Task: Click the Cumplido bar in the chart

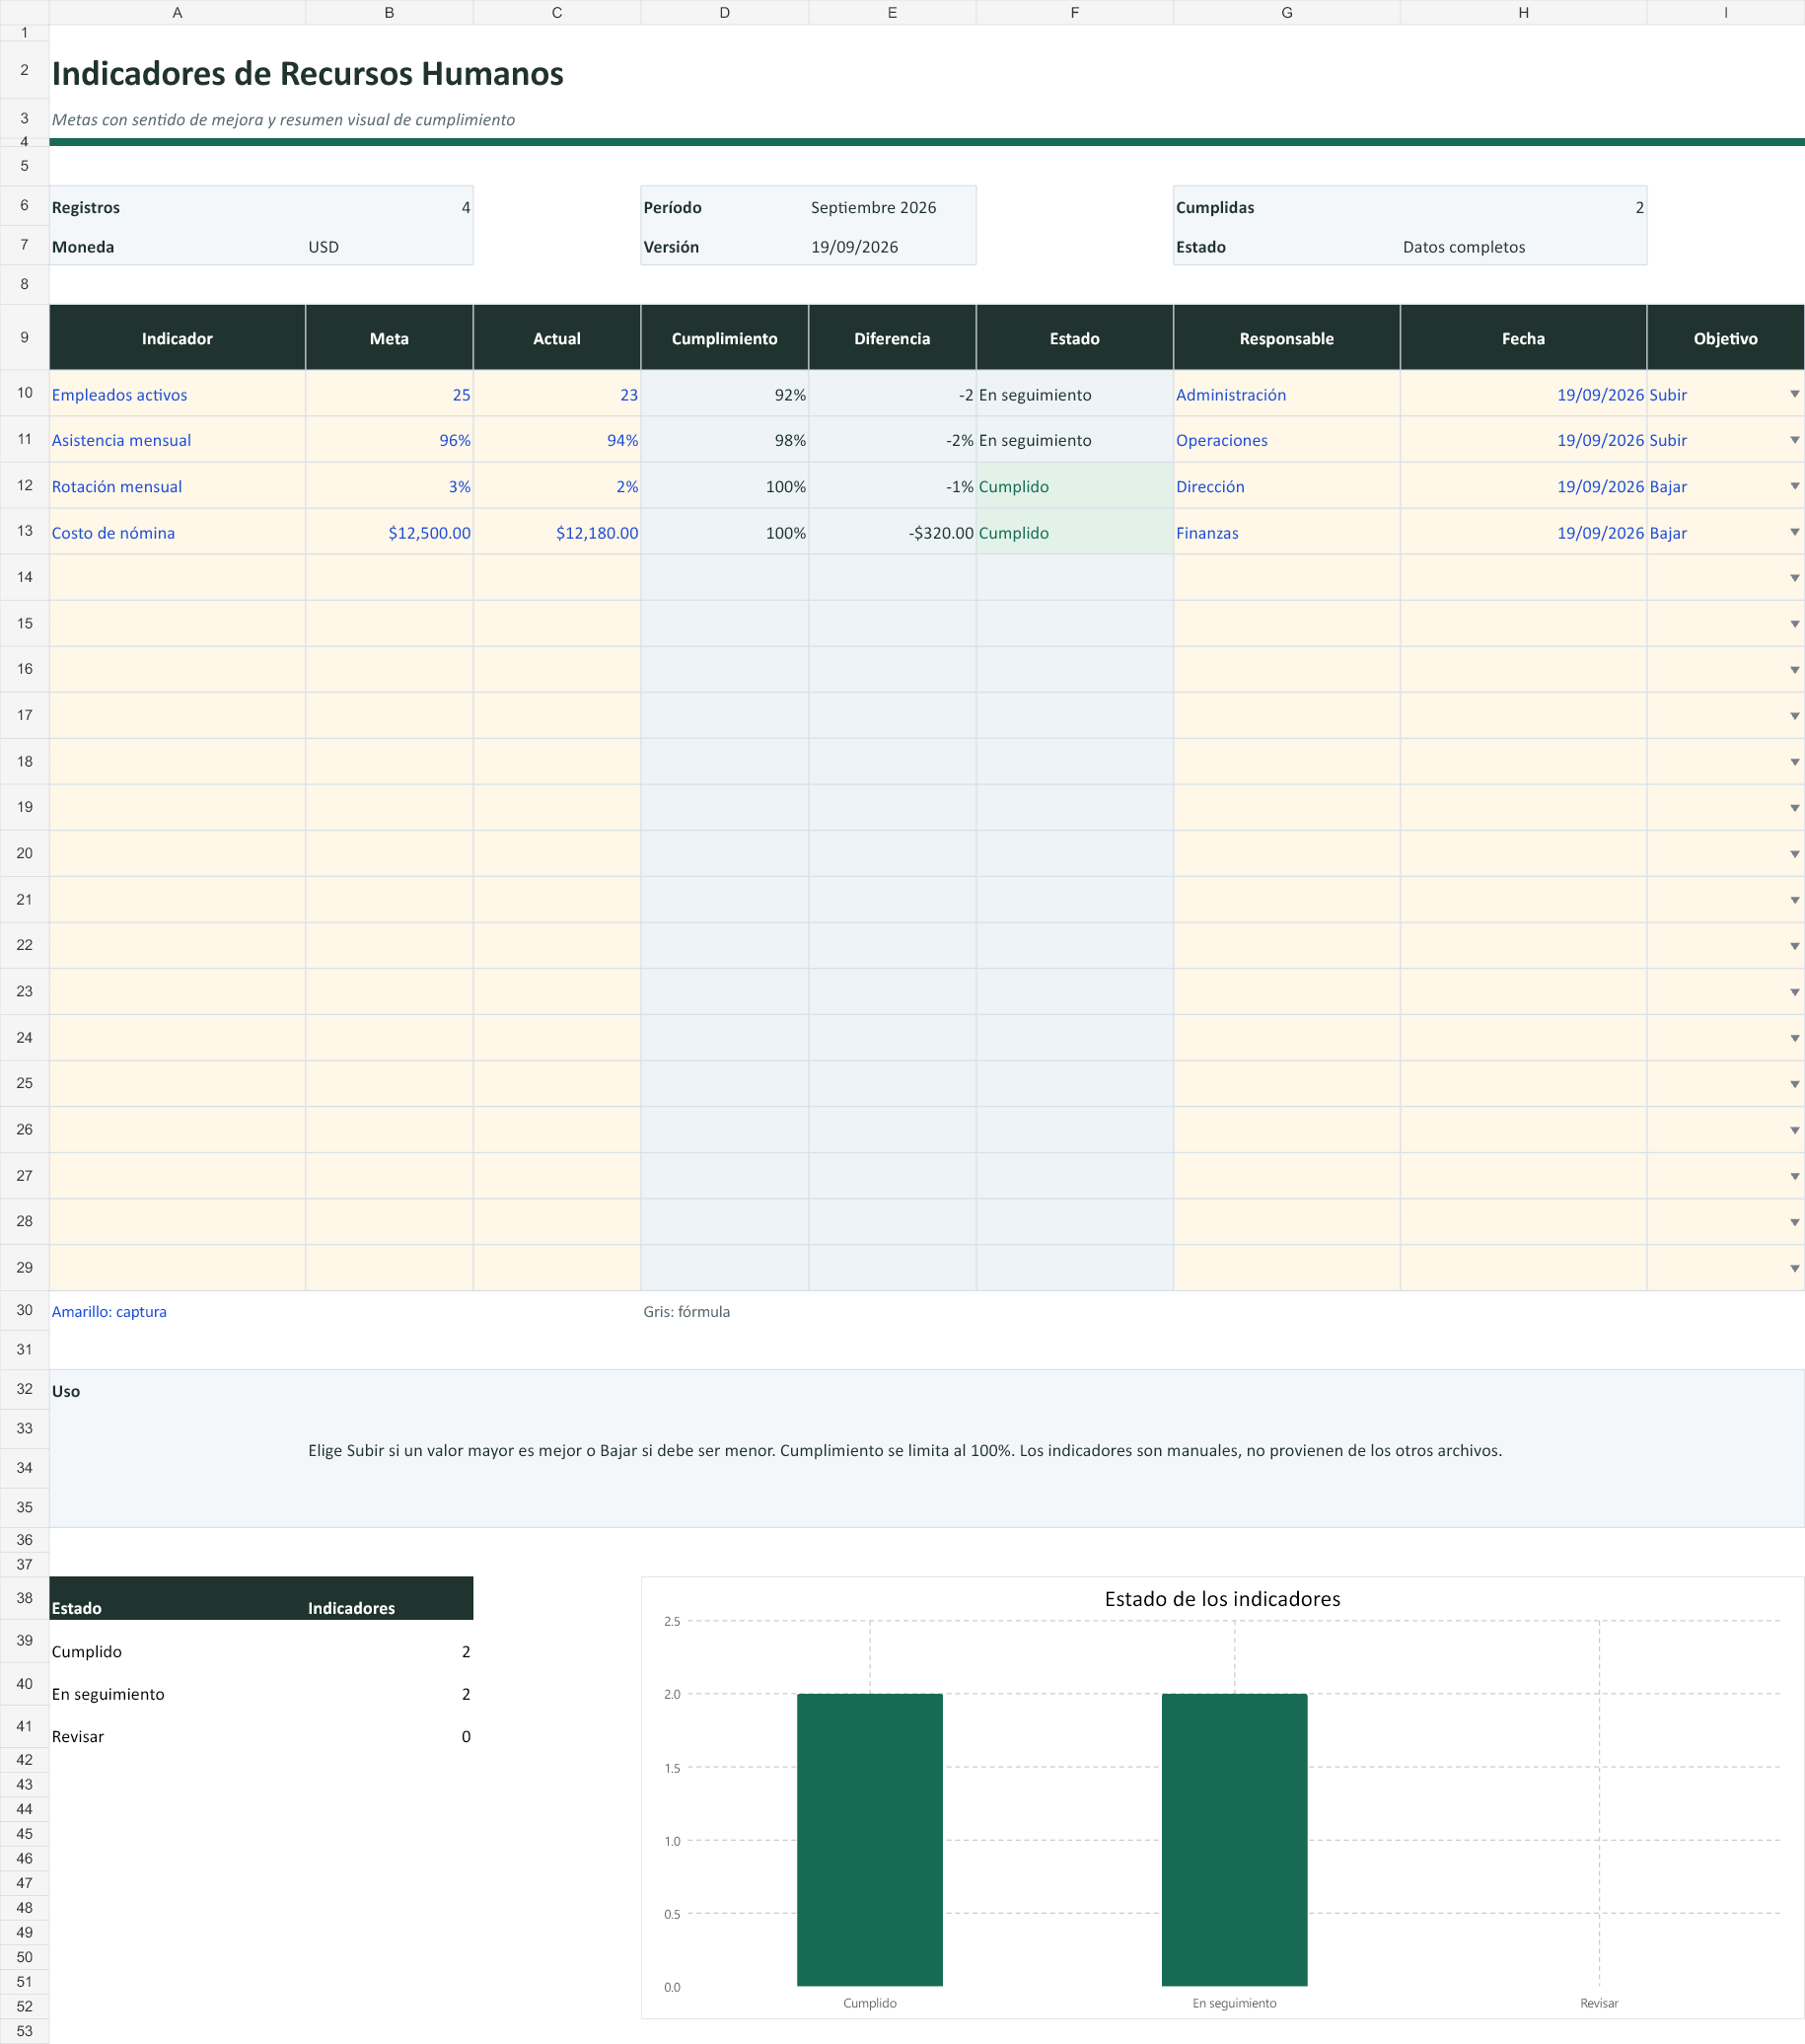Action: (x=869, y=1839)
